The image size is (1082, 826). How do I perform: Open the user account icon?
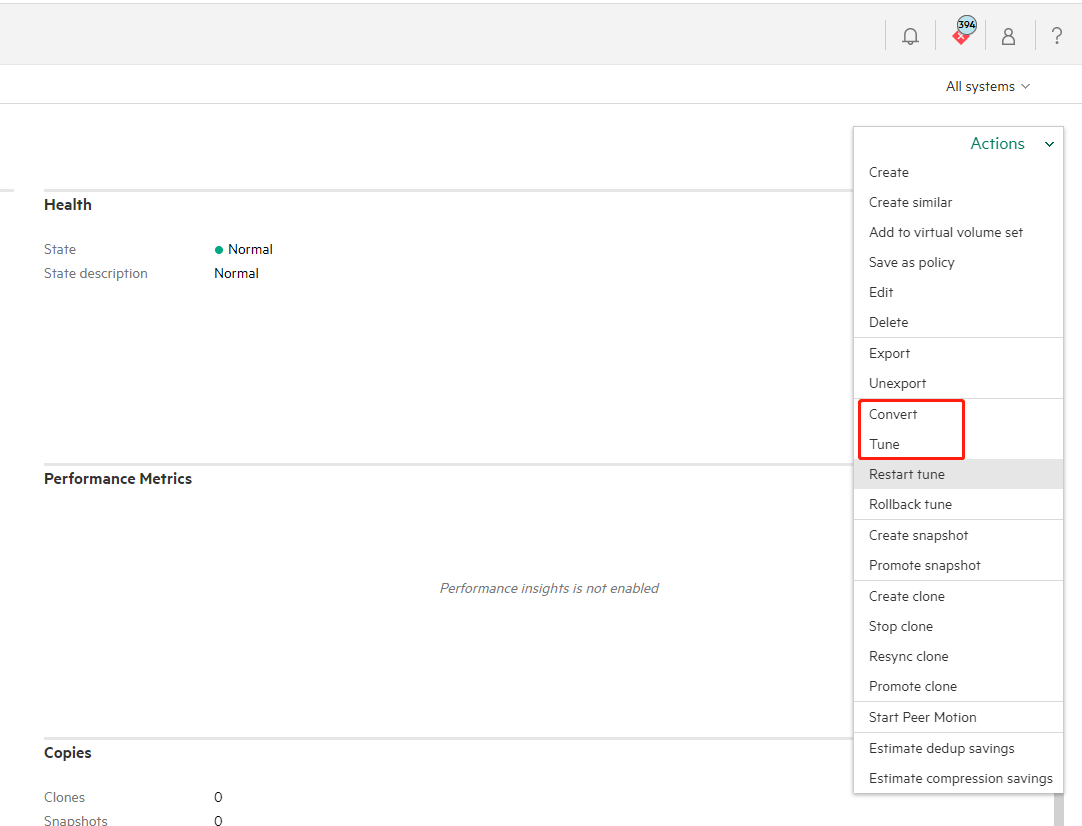click(1008, 36)
